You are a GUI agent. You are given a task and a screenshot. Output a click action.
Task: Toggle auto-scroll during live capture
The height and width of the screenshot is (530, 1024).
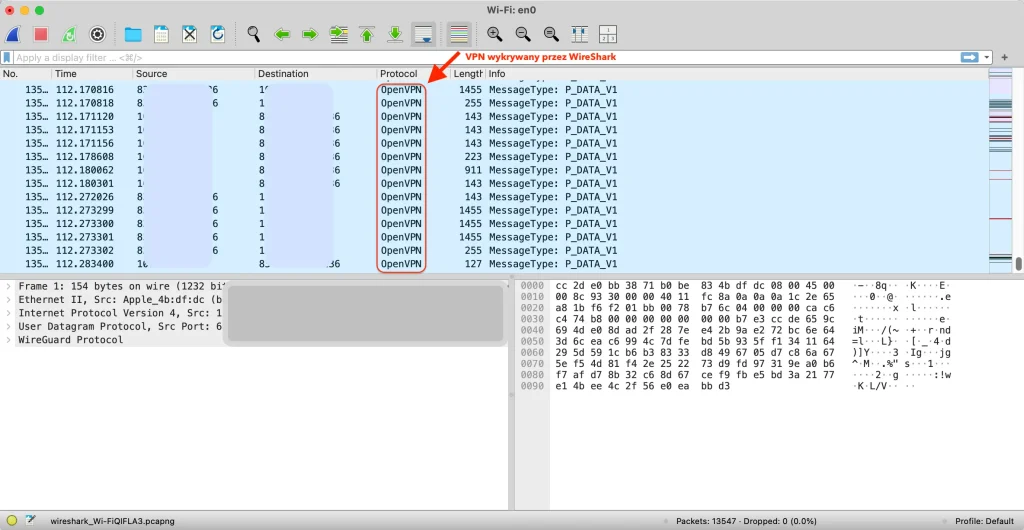423,34
